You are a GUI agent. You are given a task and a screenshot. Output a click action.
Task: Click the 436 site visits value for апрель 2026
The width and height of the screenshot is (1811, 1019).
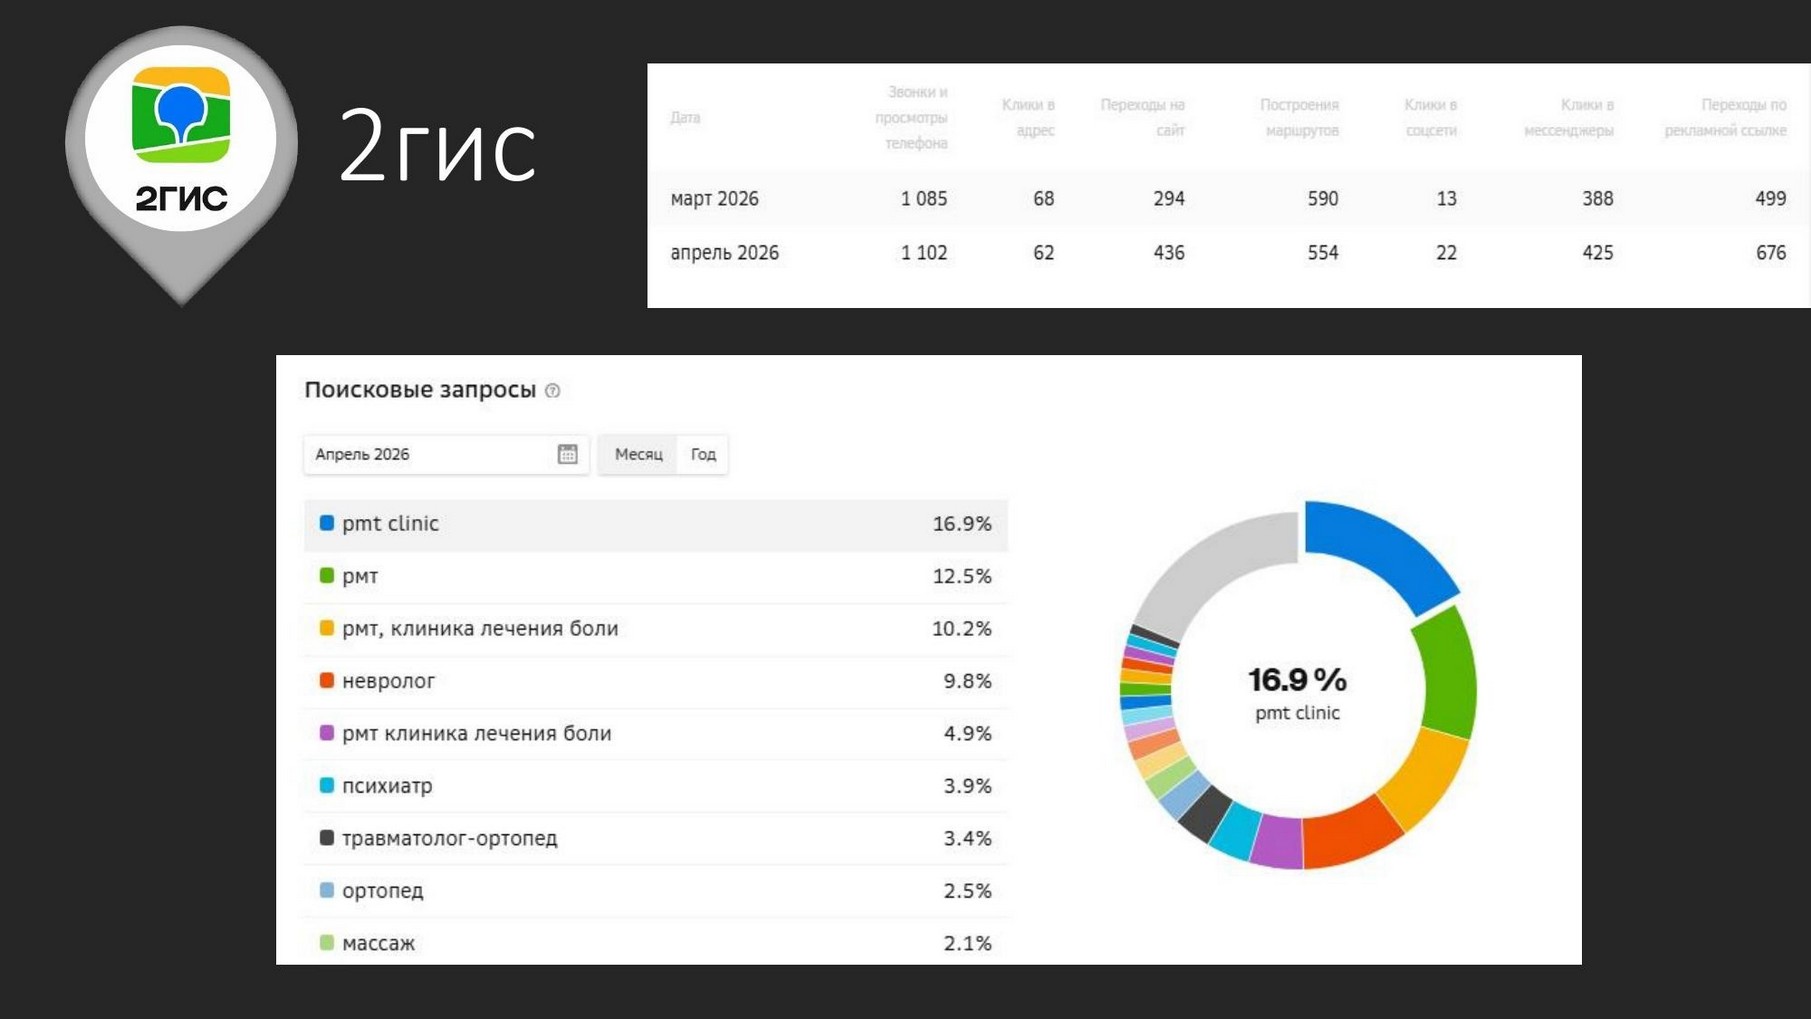coord(1168,253)
